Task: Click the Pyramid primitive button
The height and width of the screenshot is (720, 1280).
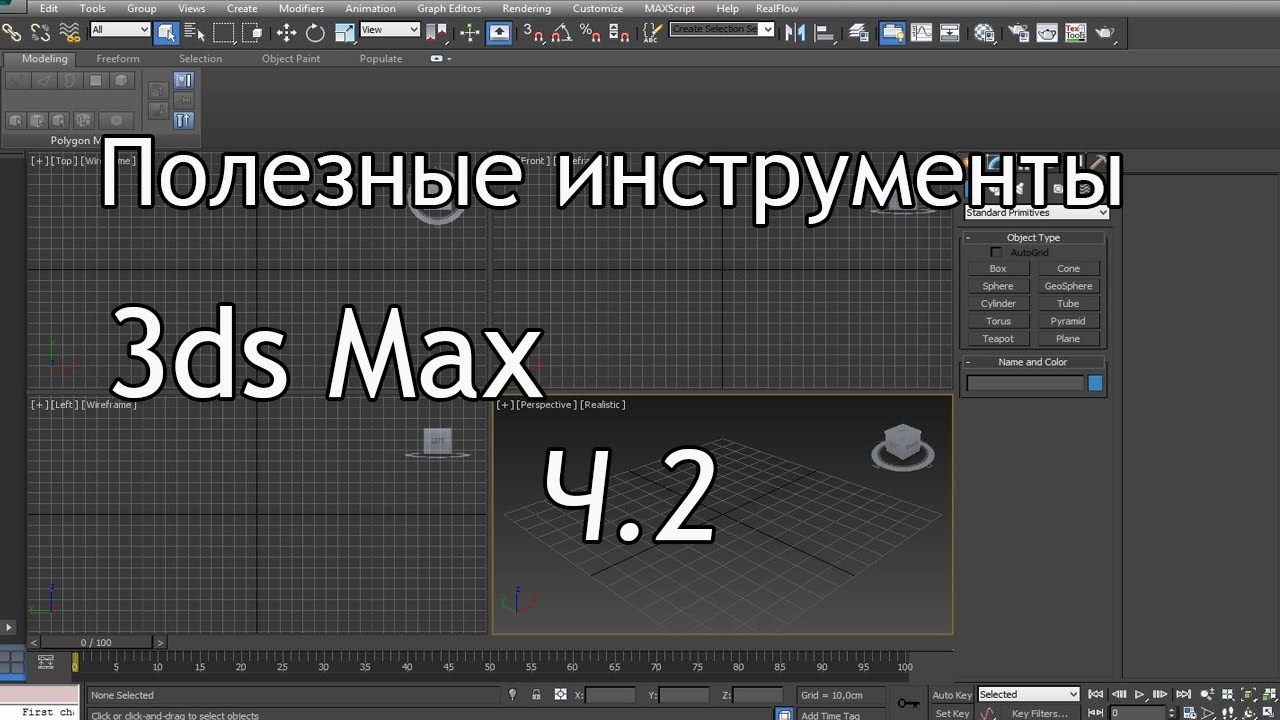Action: pos(1068,321)
